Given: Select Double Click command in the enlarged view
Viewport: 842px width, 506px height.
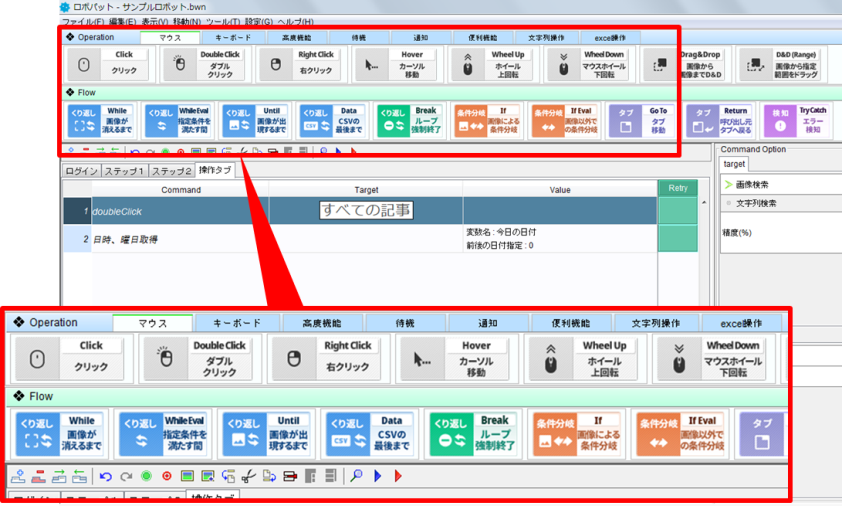Looking at the screenshot, I should pyautogui.click(x=200, y=358).
